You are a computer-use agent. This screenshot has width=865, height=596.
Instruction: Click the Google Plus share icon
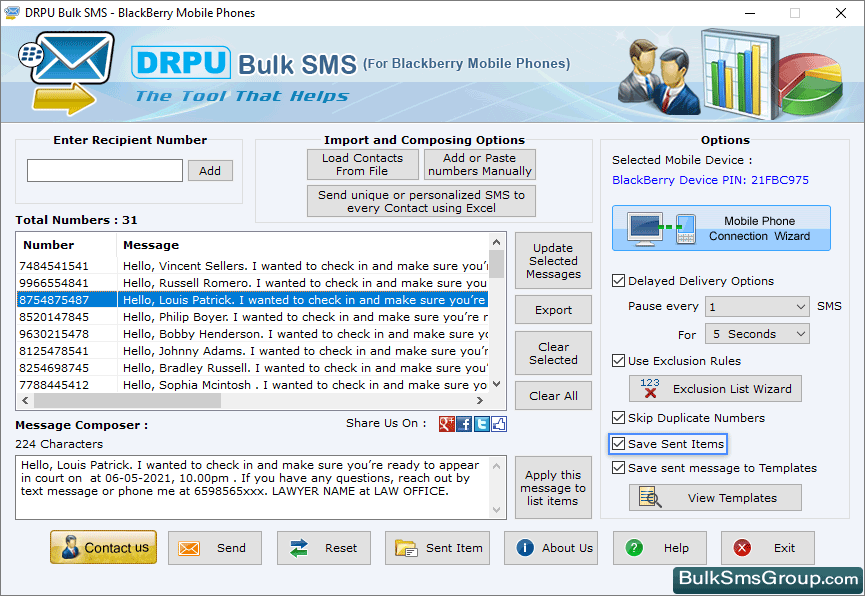click(x=446, y=424)
